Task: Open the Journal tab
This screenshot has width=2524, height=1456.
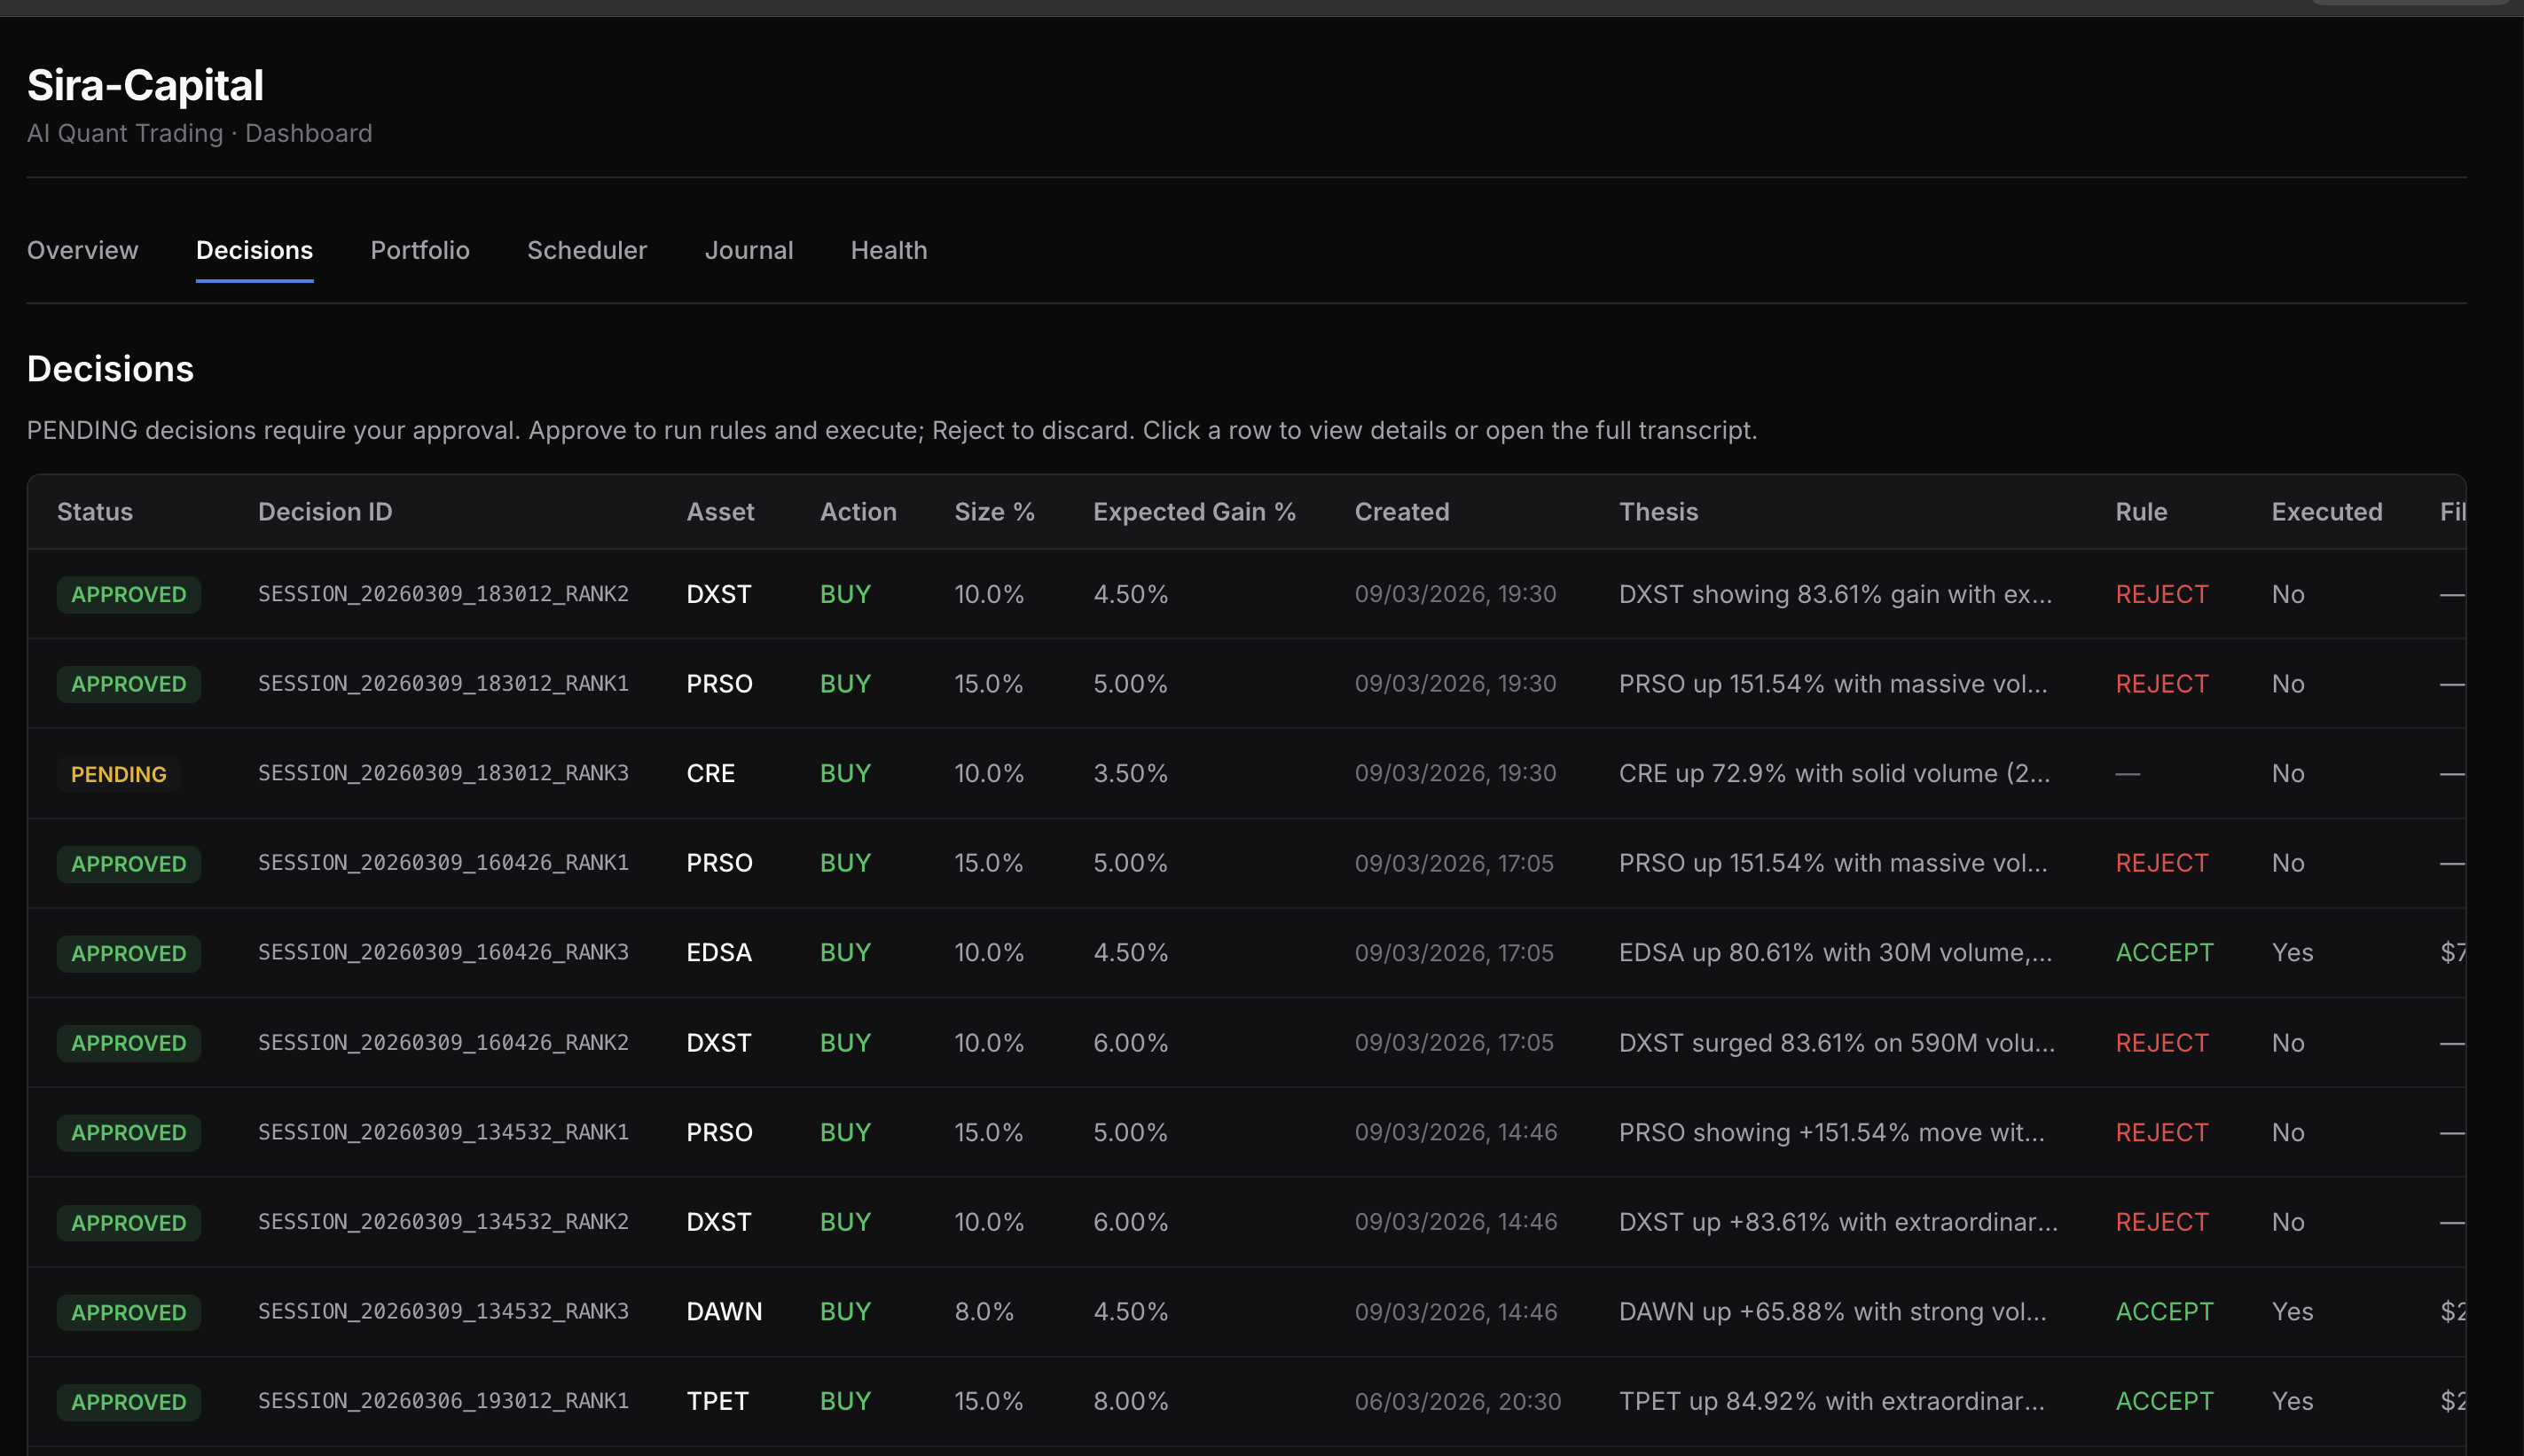Action: [x=749, y=250]
